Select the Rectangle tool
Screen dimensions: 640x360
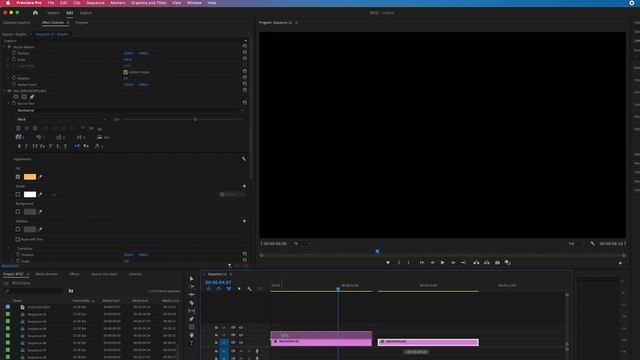[191, 327]
